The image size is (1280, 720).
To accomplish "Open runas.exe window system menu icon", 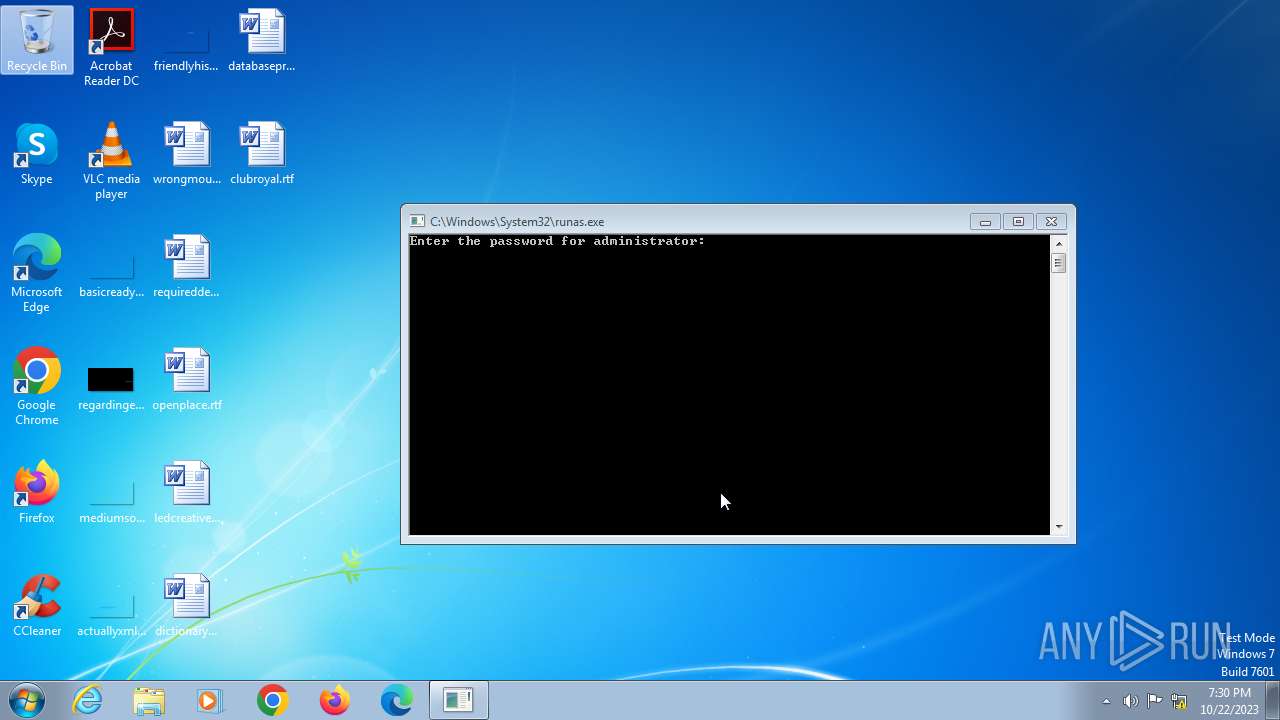I will 418,221.
